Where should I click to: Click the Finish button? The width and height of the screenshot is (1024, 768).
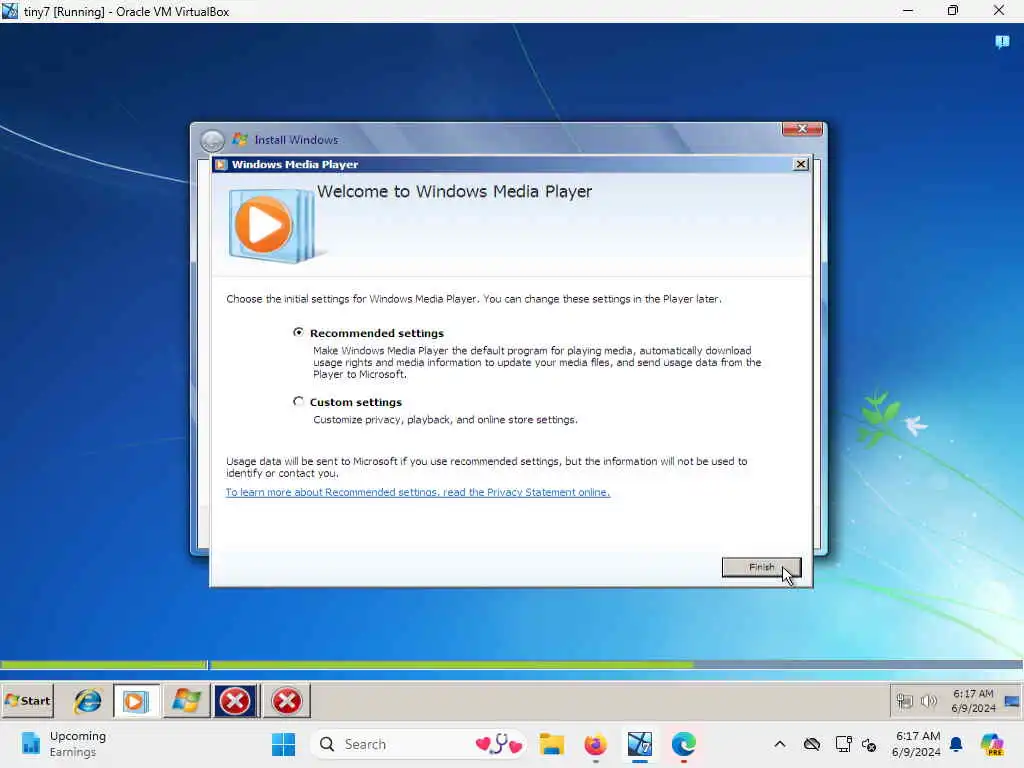pyautogui.click(x=761, y=567)
